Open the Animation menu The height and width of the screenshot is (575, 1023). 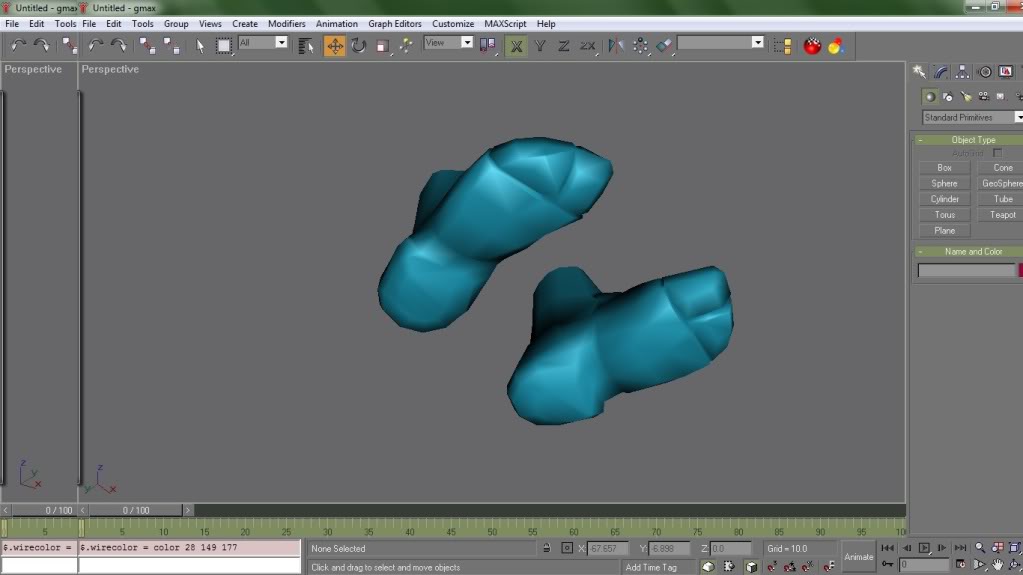[x=337, y=23]
